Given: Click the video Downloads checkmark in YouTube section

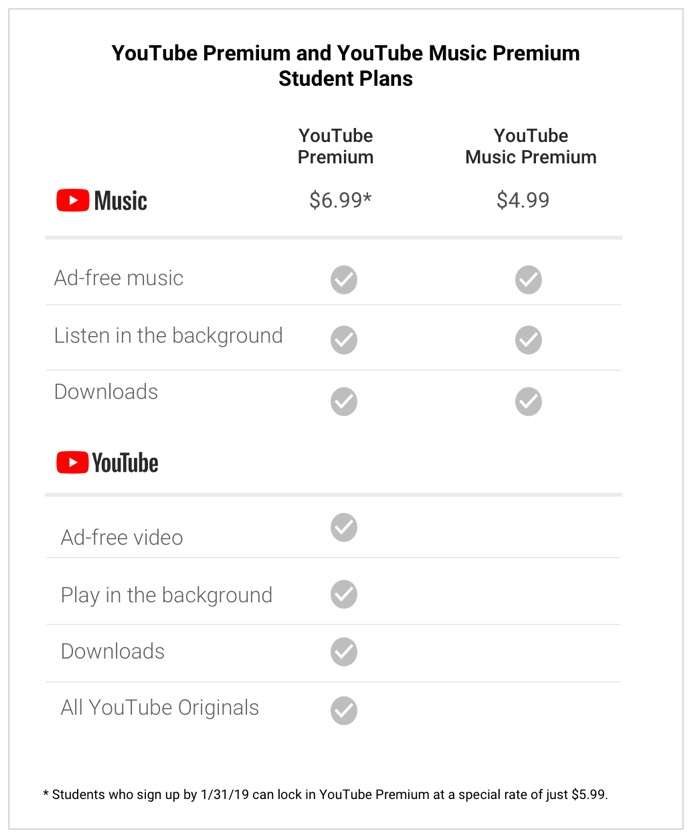Looking at the screenshot, I should pos(344,651).
